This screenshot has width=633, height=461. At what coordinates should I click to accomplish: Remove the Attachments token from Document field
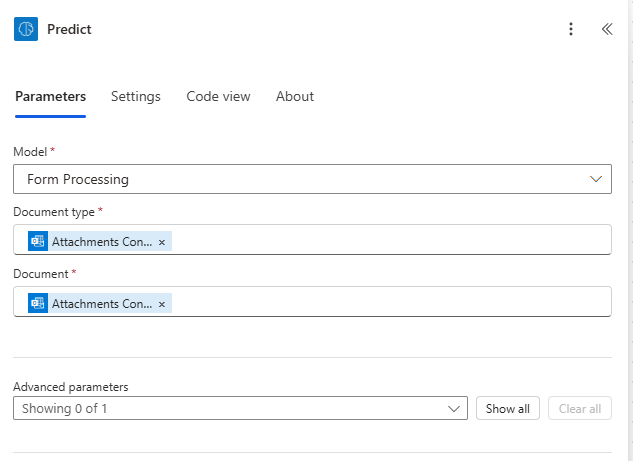162,304
